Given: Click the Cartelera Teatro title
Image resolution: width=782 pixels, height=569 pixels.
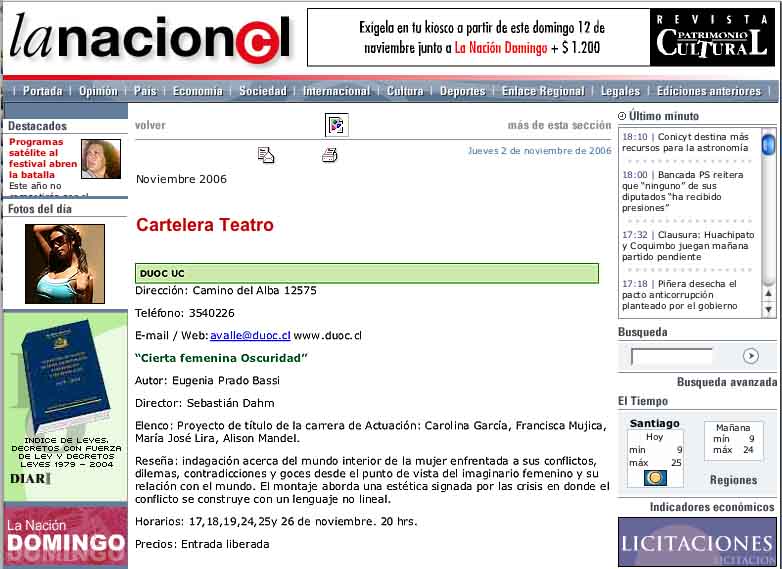Looking at the screenshot, I should [x=204, y=225].
